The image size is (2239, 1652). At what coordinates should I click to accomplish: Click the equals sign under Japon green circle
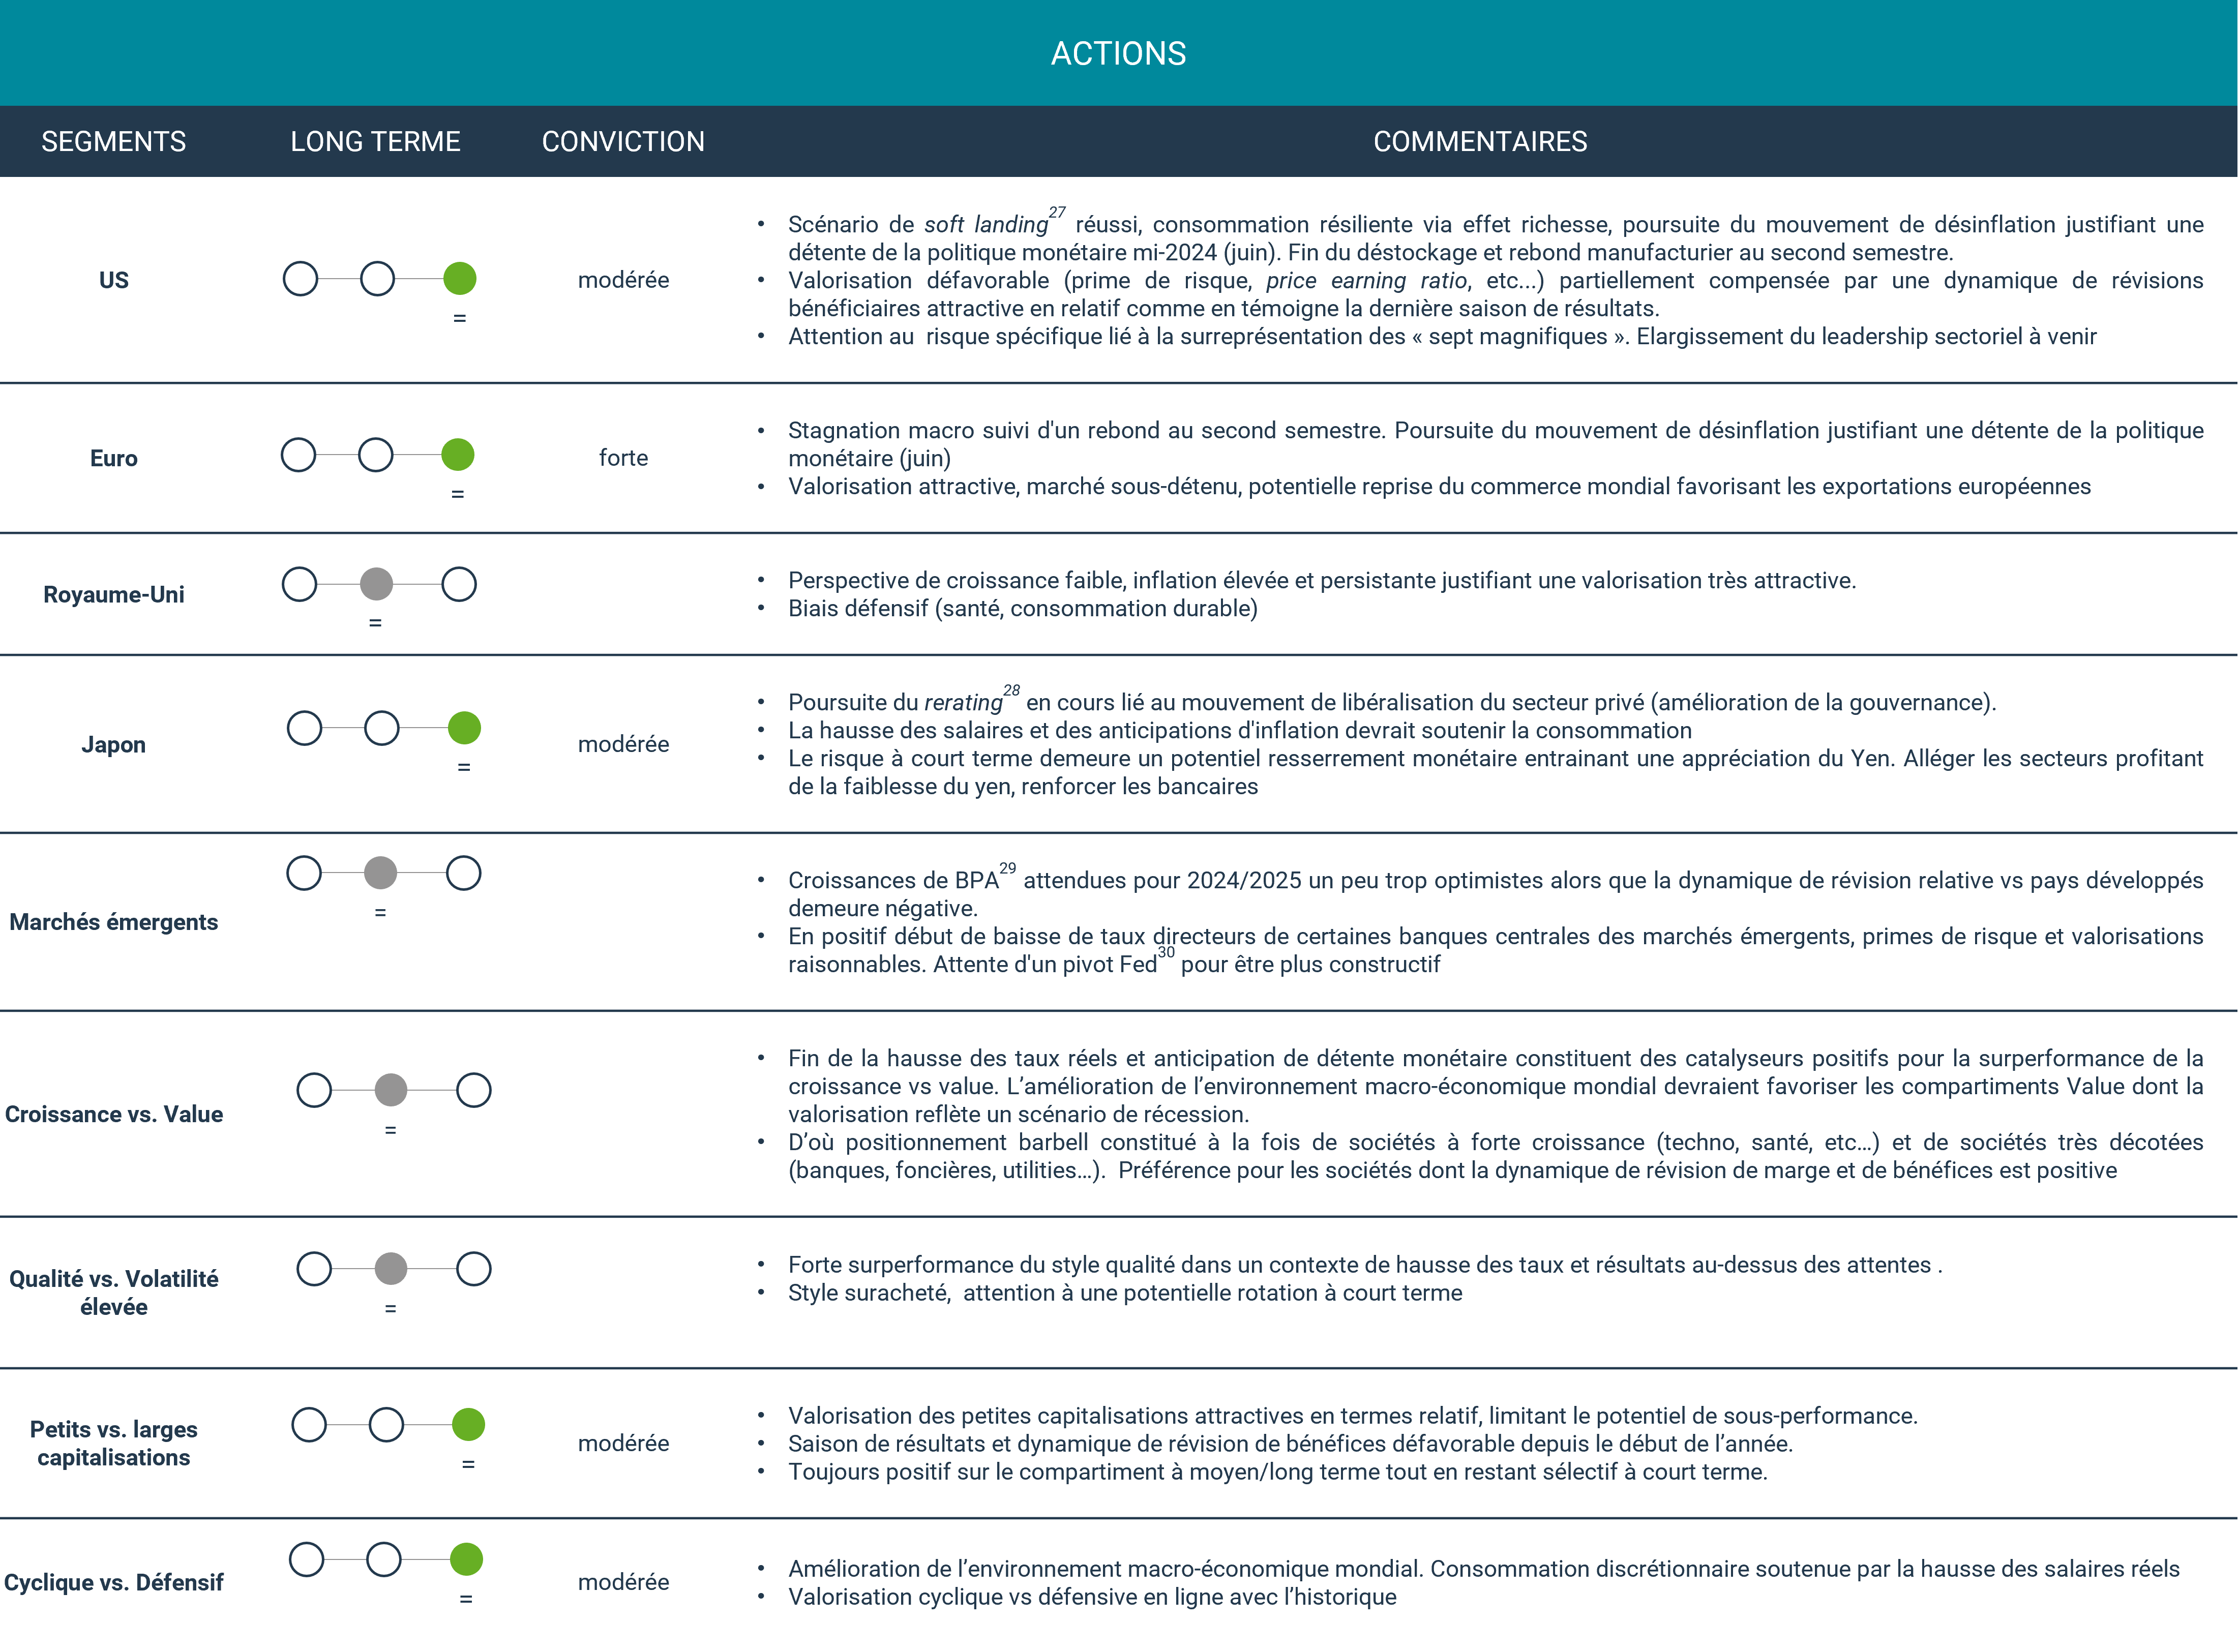click(464, 767)
